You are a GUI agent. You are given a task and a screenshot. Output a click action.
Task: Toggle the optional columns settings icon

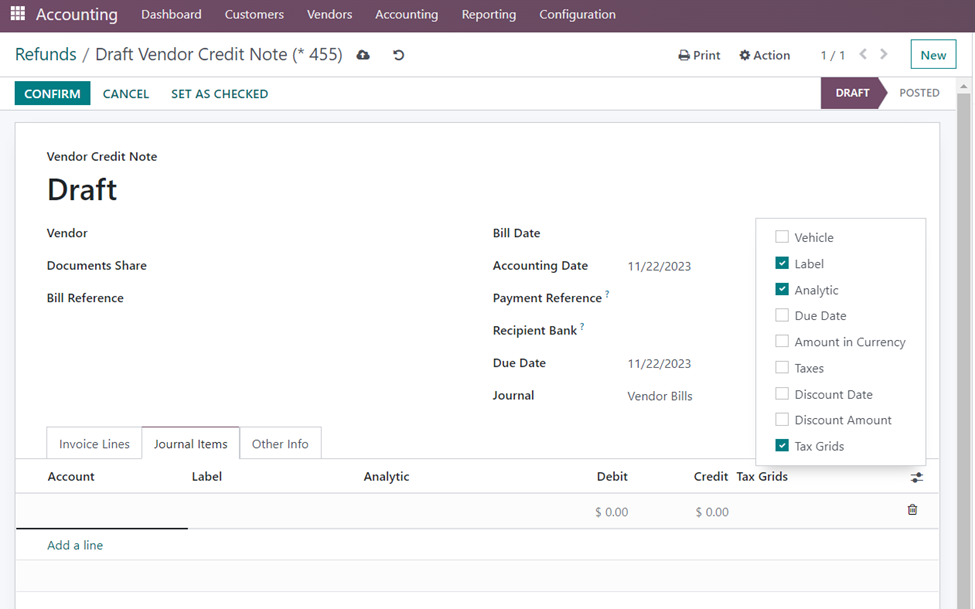(x=916, y=478)
